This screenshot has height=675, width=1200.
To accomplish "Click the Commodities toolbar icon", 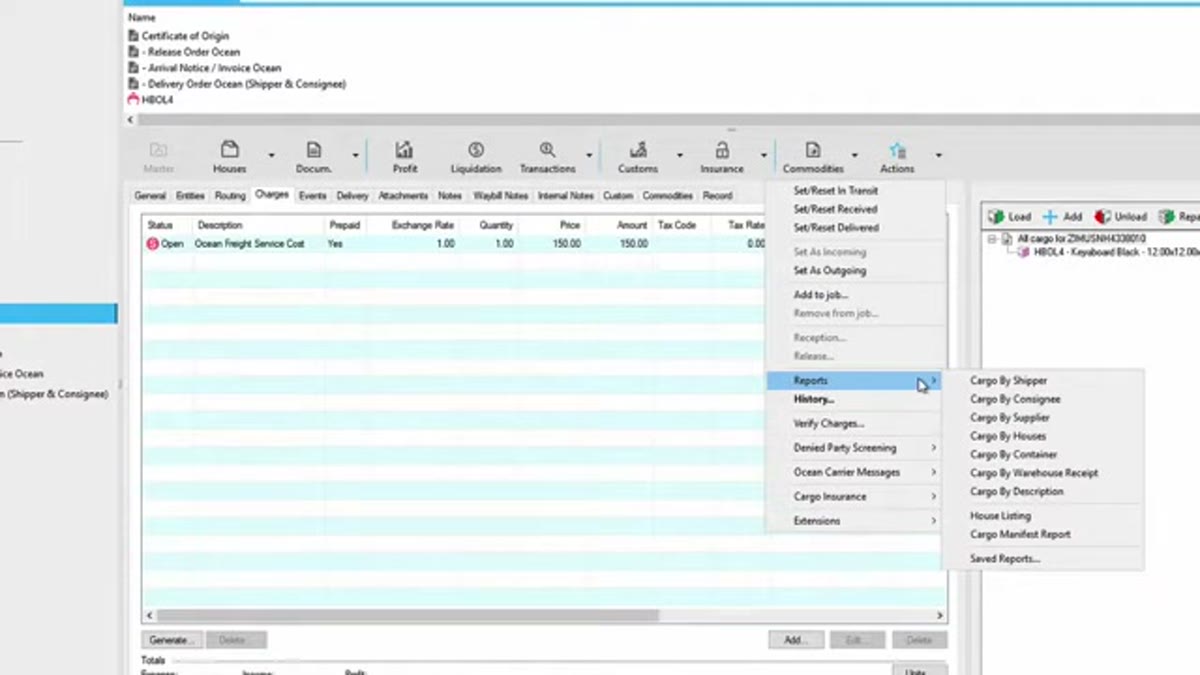I will (813, 150).
